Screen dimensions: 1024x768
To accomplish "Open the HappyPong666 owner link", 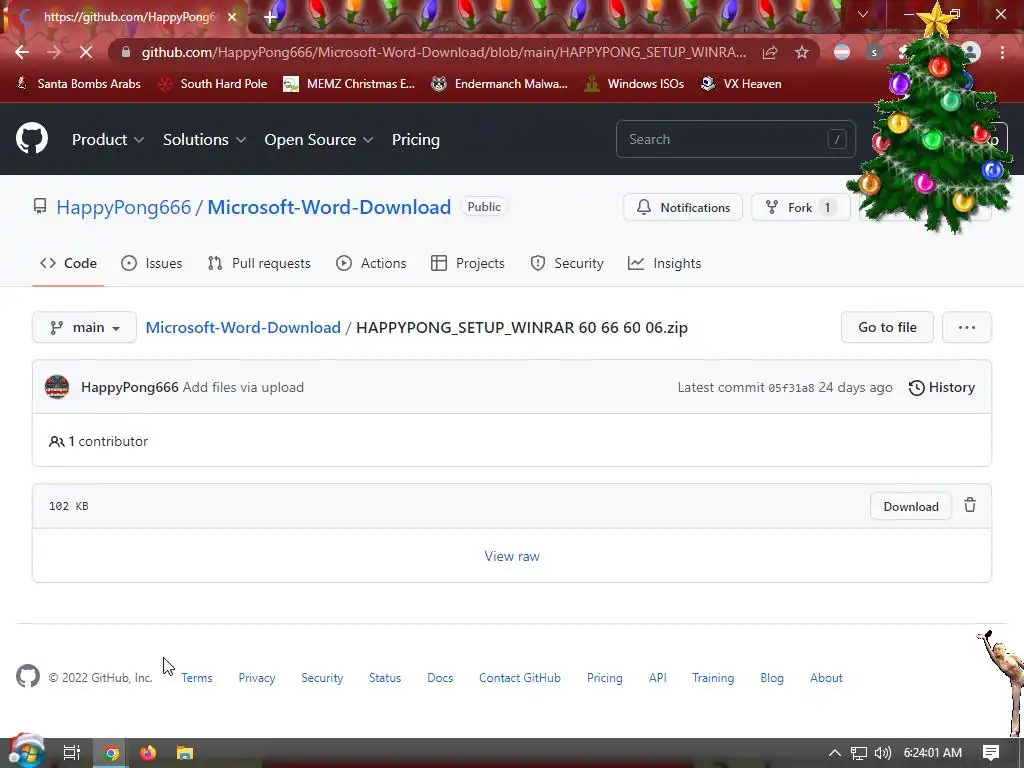I will coord(123,207).
